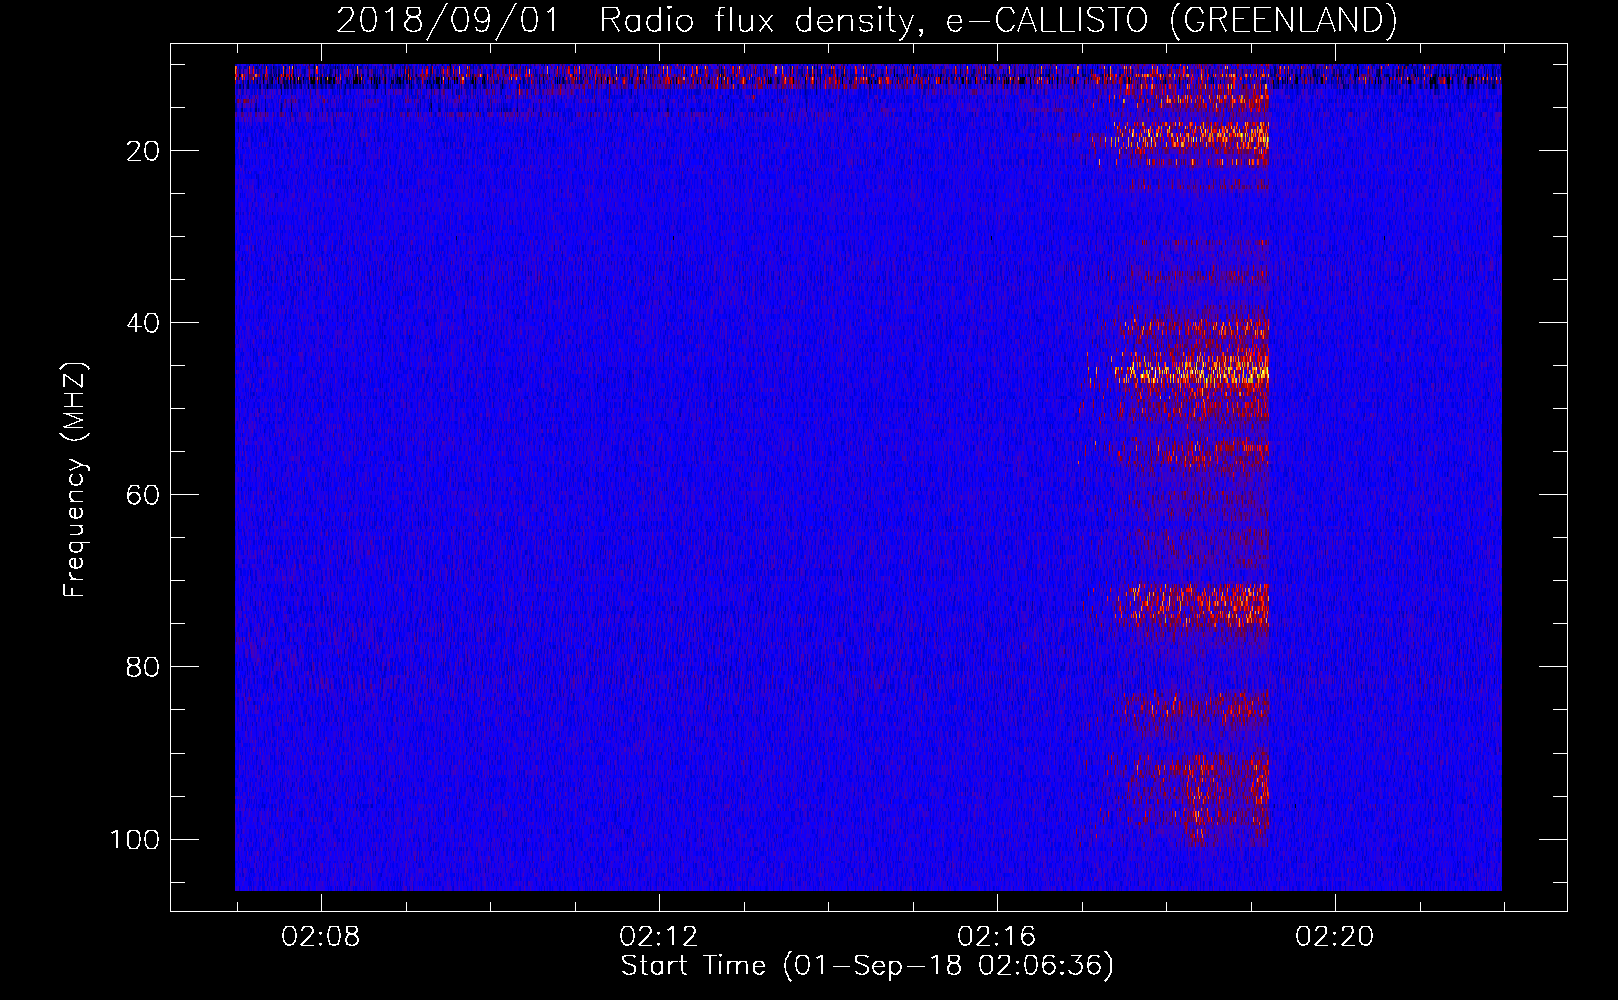The height and width of the screenshot is (1000, 1618).
Task: Click the plot title mentioning e-CALLISTO (GREENLAND)
Action: point(866,20)
